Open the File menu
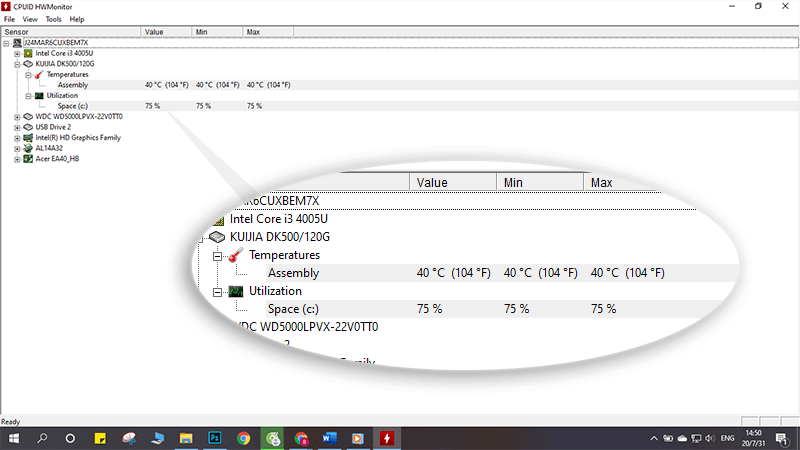The height and width of the screenshot is (450, 800). 9,19
